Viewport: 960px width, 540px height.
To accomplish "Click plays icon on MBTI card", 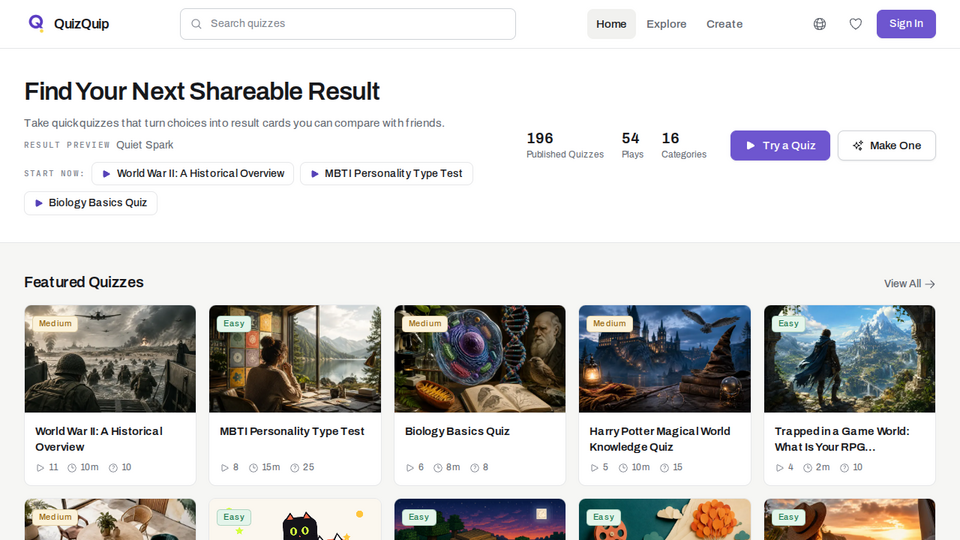I will coord(225,468).
